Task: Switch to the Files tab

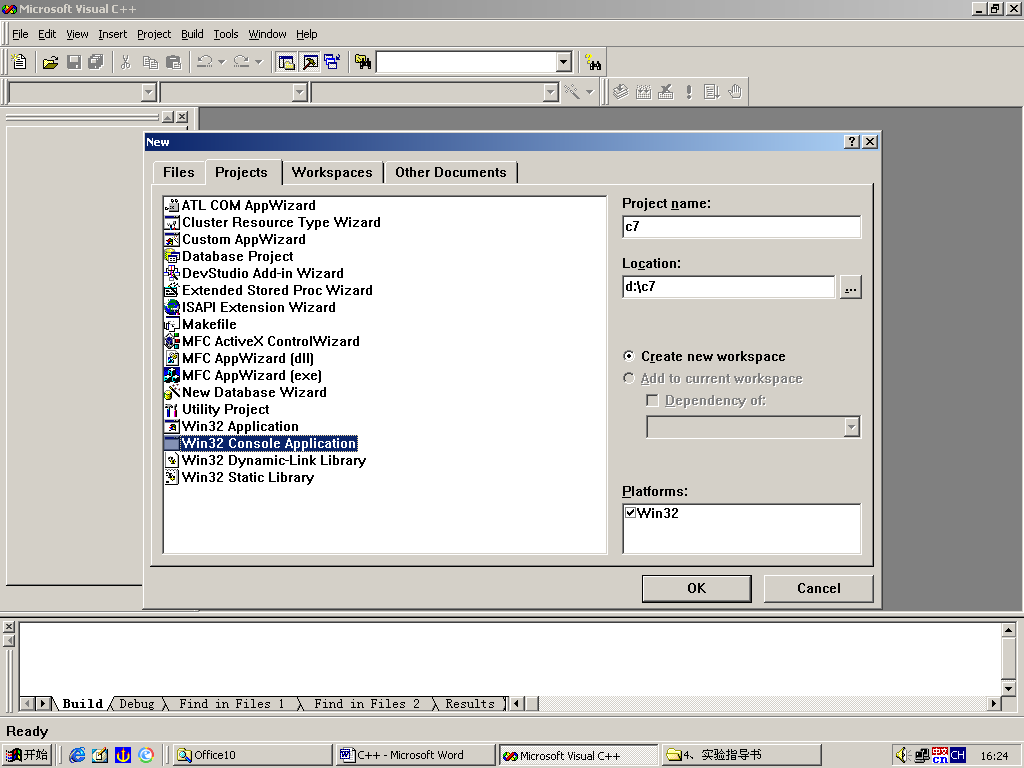Action: [178, 172]
